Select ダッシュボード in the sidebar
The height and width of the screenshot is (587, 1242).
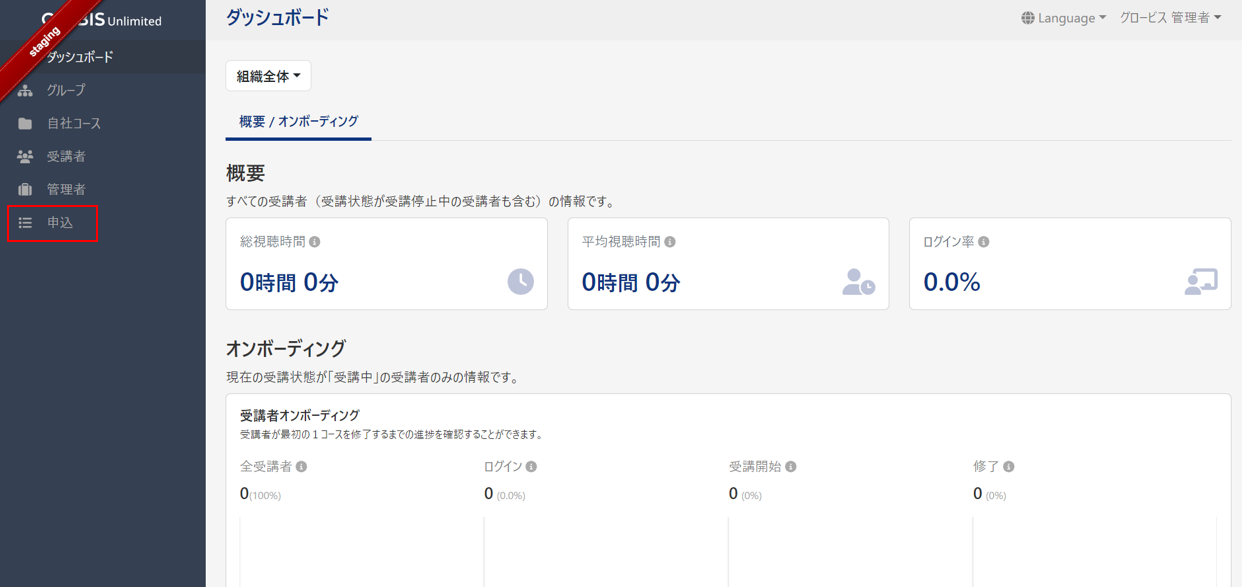coord(102,57)
